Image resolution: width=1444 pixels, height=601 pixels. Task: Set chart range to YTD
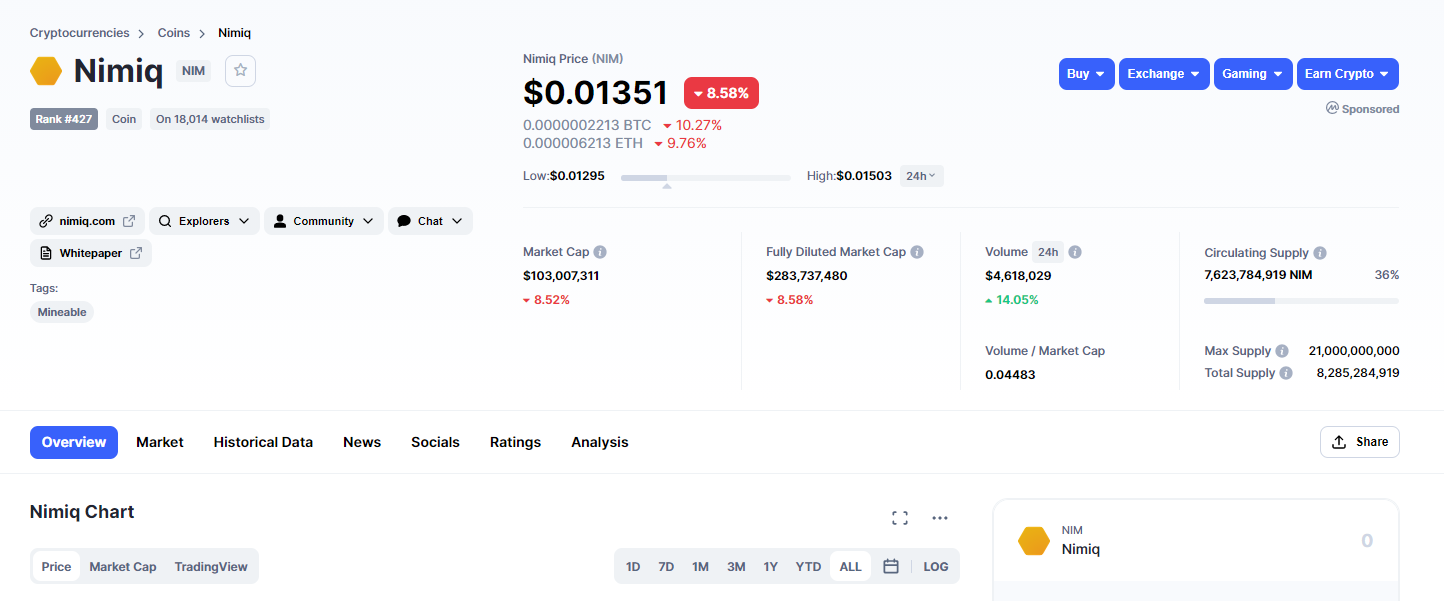[x=808, y=566]
